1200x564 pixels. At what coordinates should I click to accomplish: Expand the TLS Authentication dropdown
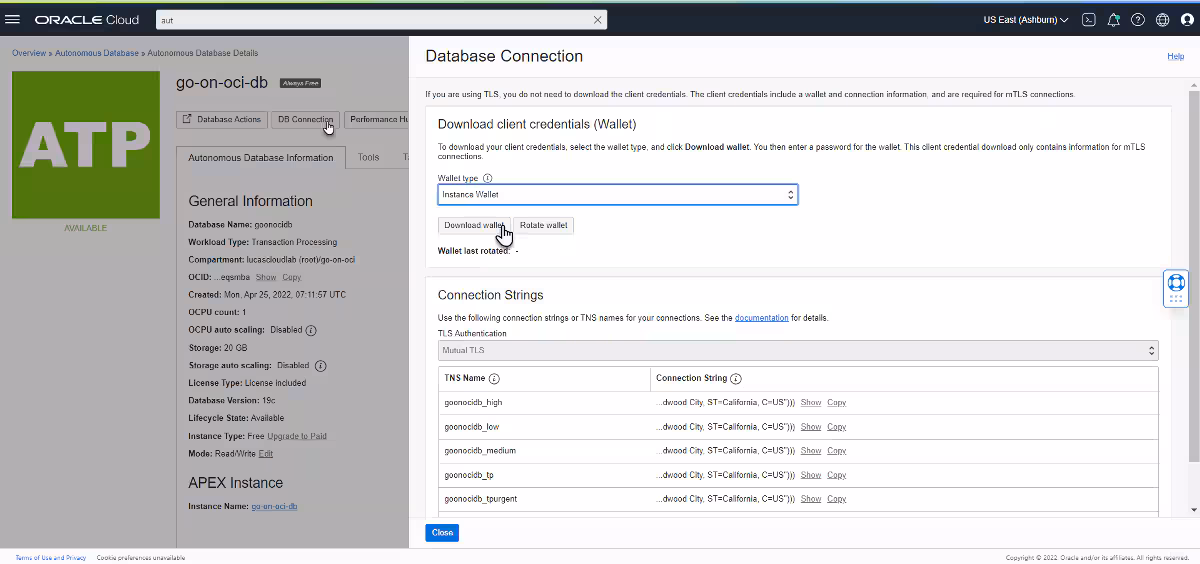point(798,351)
